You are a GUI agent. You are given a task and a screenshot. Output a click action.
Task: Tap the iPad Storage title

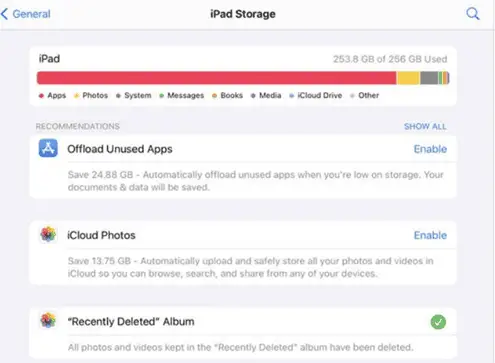click(243, 14)
